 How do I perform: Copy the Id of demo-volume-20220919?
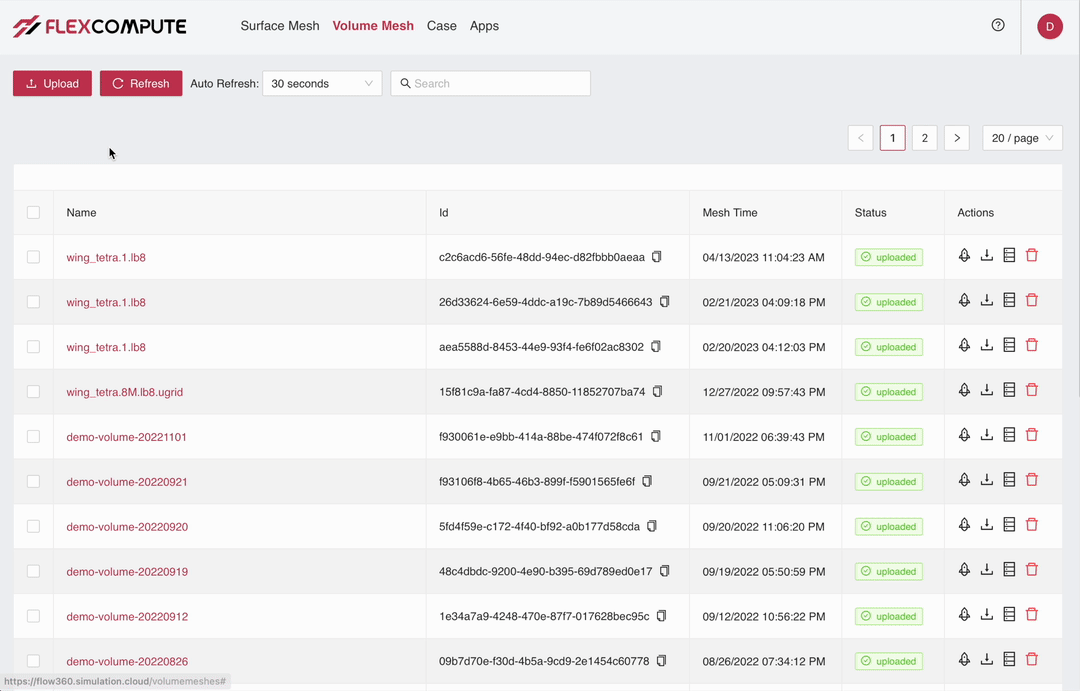(x=665, y=571)
